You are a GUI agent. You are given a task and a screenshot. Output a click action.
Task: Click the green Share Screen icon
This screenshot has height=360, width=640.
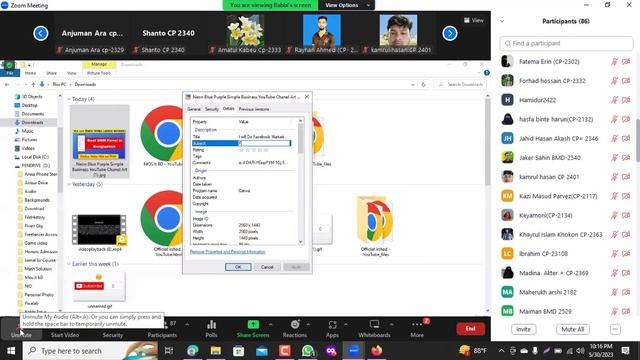pyautogui.click(x=253, y=324)
